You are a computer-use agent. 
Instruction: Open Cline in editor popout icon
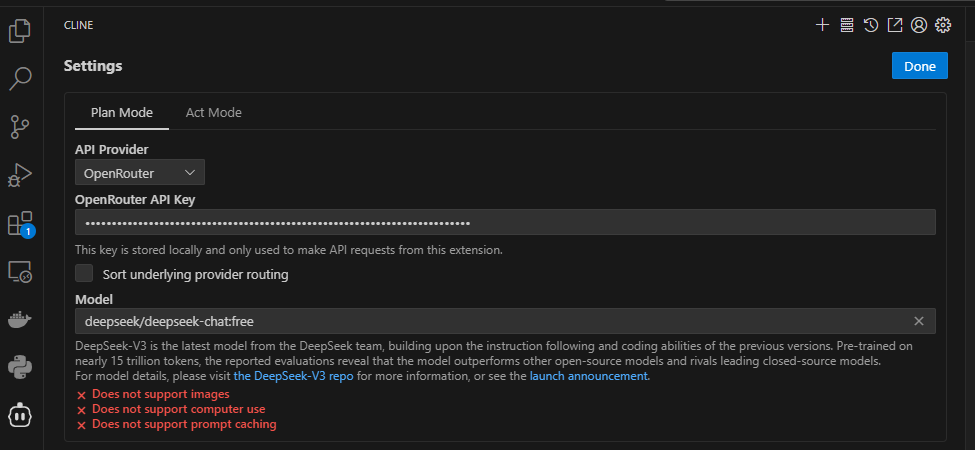click(894, 25)
